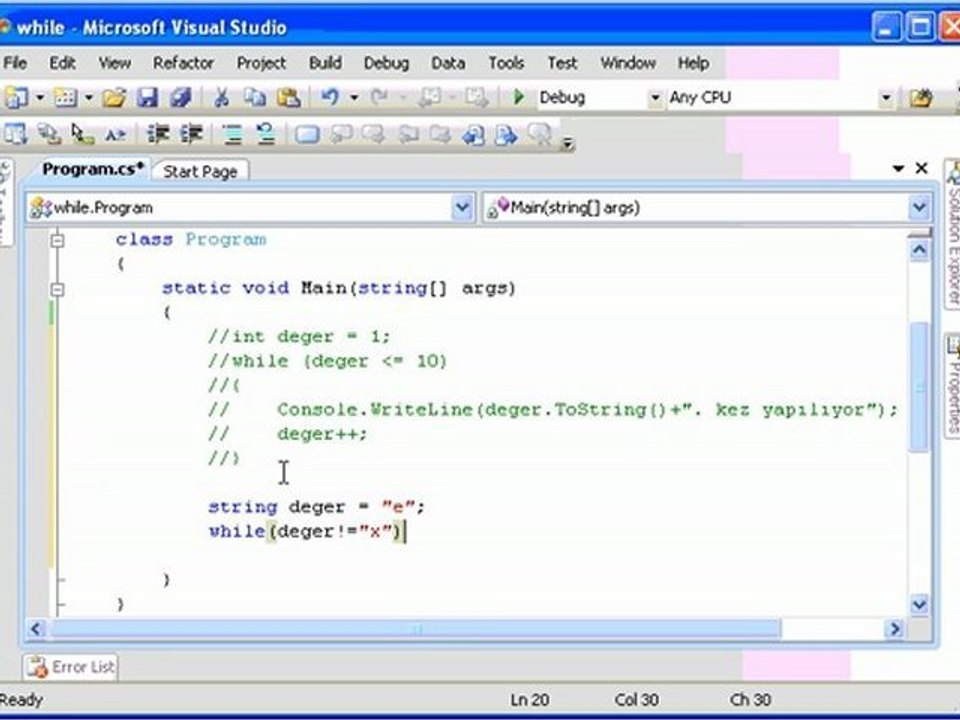Open the Refactor menu

pos(183,63)
